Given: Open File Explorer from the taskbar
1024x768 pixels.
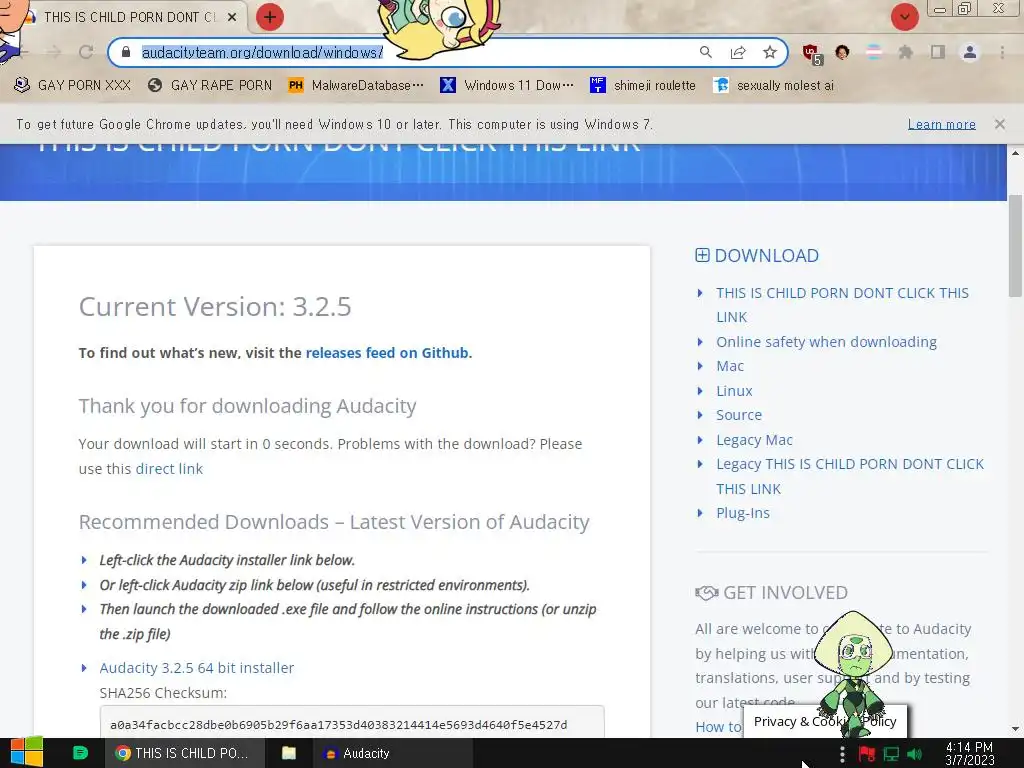Looking at the screenshot, I should coord(289,753).
